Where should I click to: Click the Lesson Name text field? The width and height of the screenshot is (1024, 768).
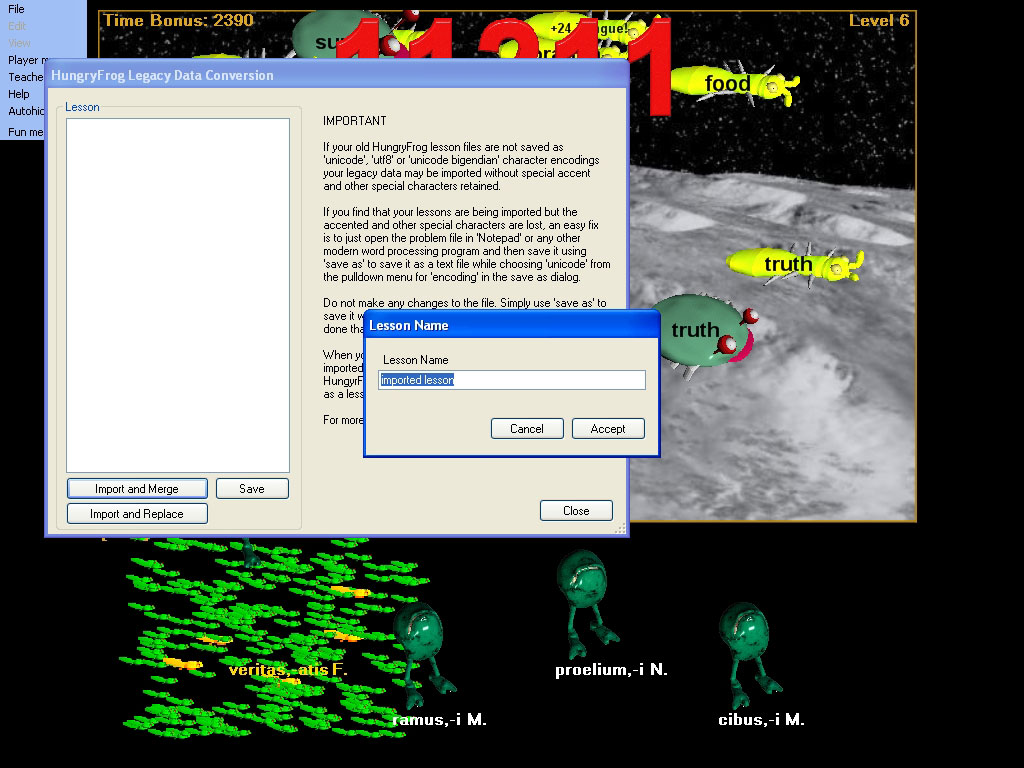512,380
